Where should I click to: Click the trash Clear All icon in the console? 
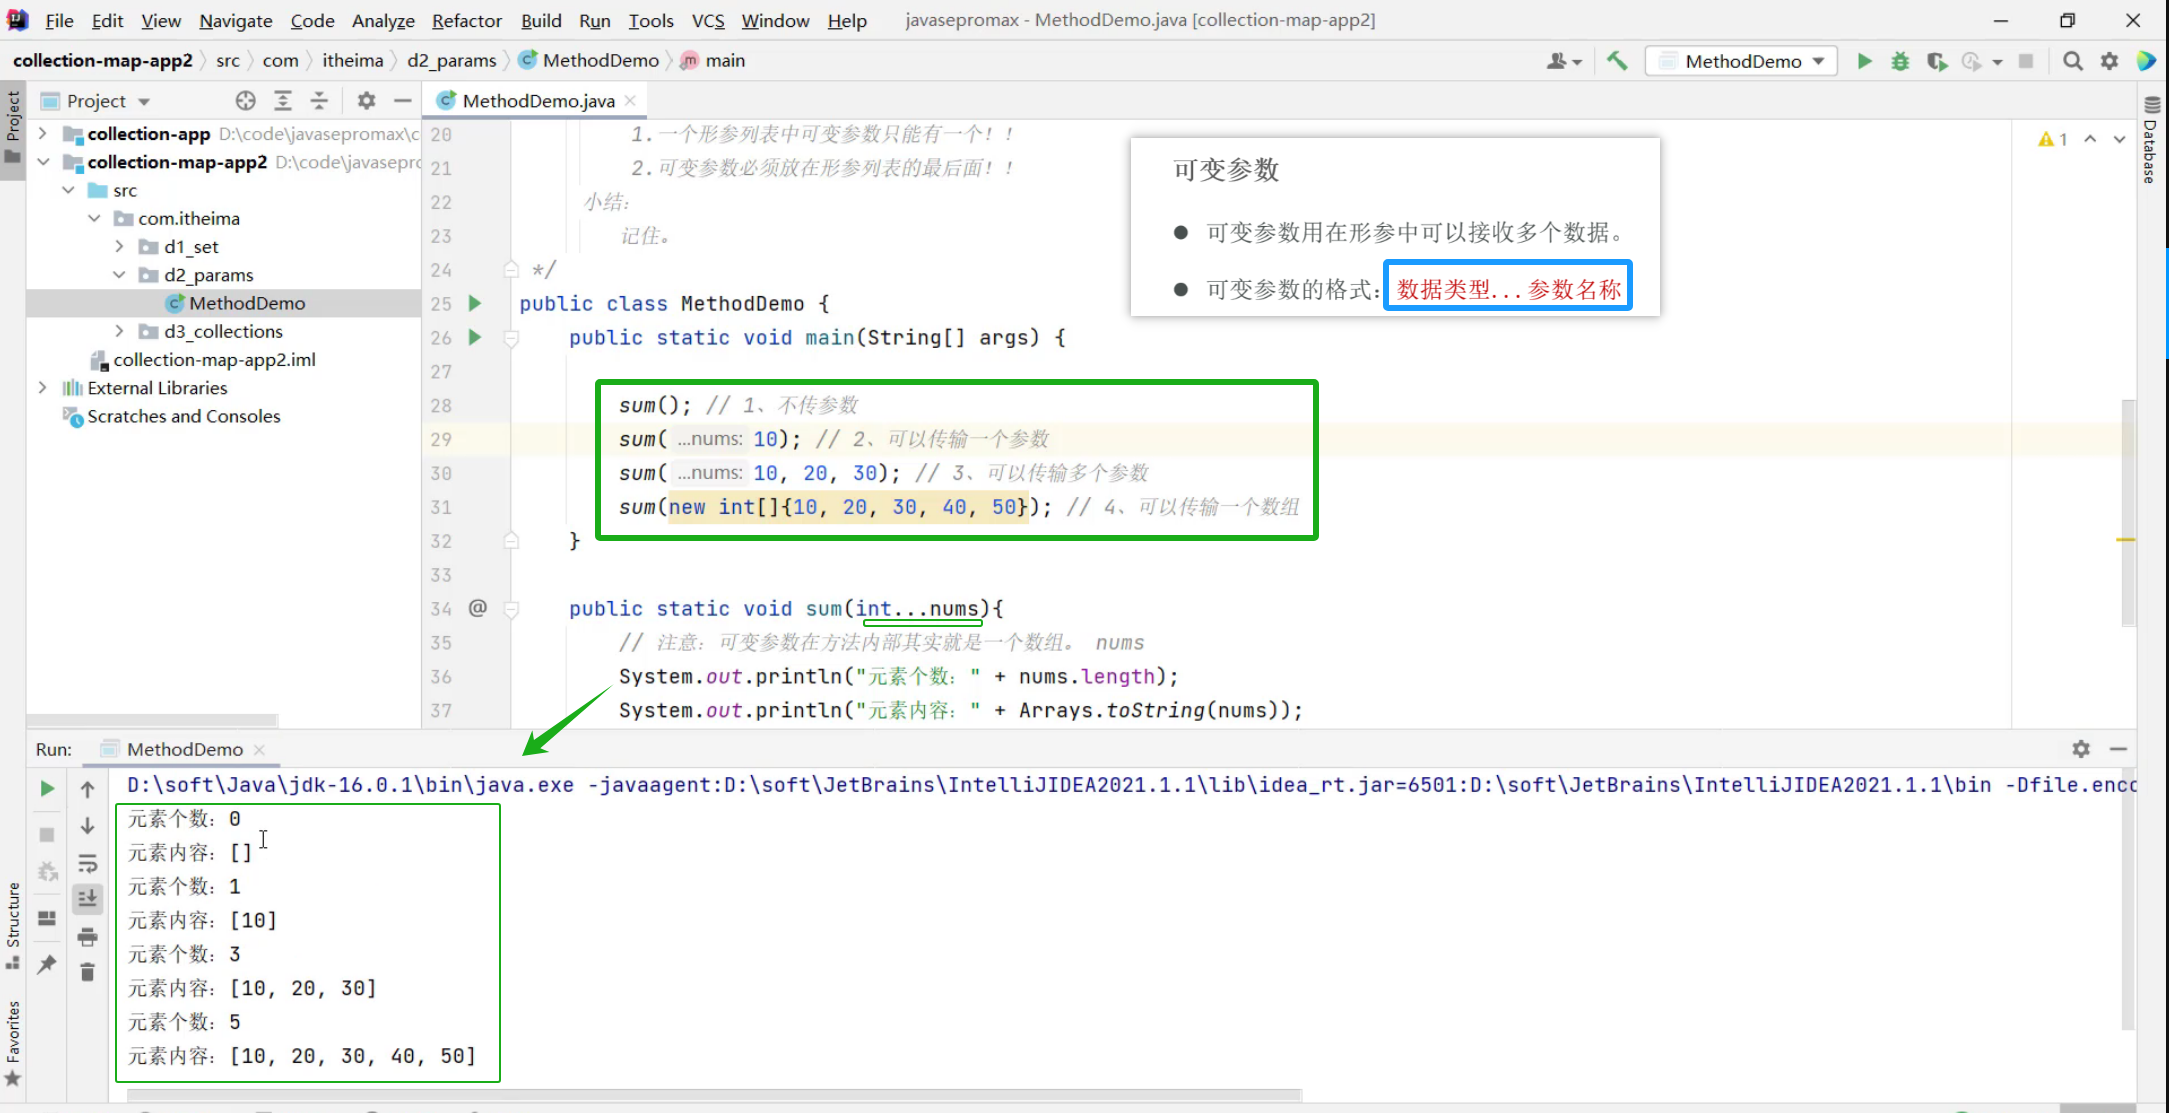pos(88,972)
